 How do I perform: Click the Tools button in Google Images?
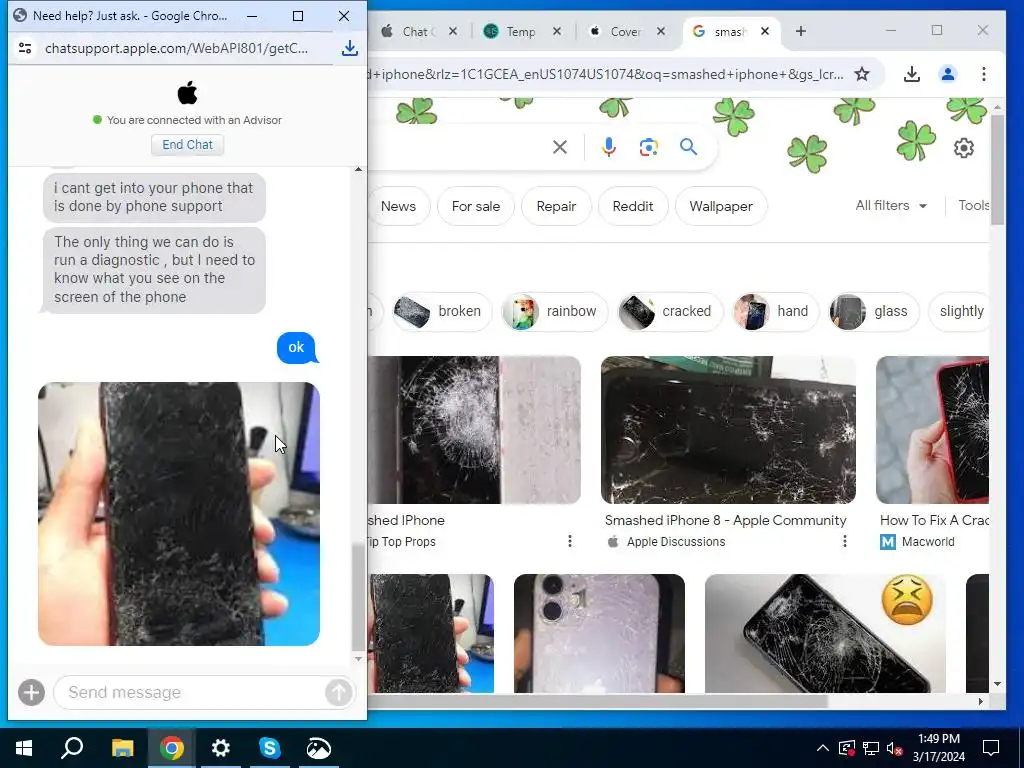[x=973, y=206]
